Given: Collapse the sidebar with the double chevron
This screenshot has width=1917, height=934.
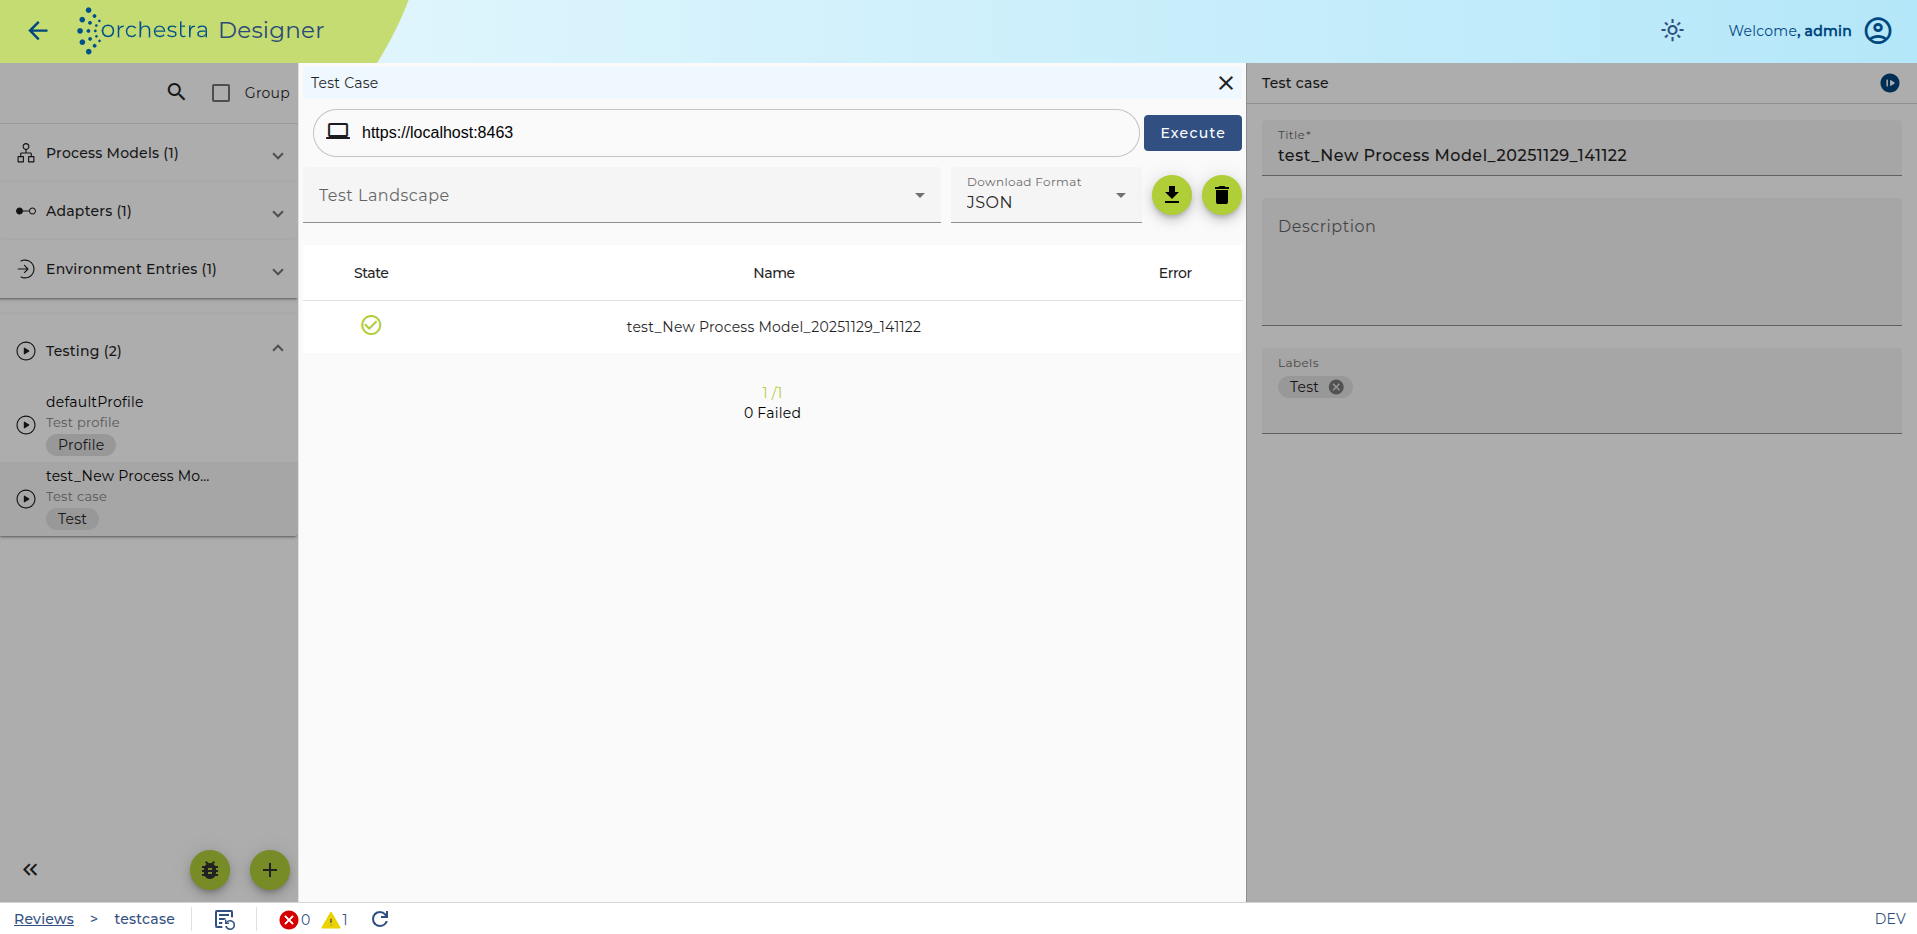Looking at the screenshot, I should [30, 870].
